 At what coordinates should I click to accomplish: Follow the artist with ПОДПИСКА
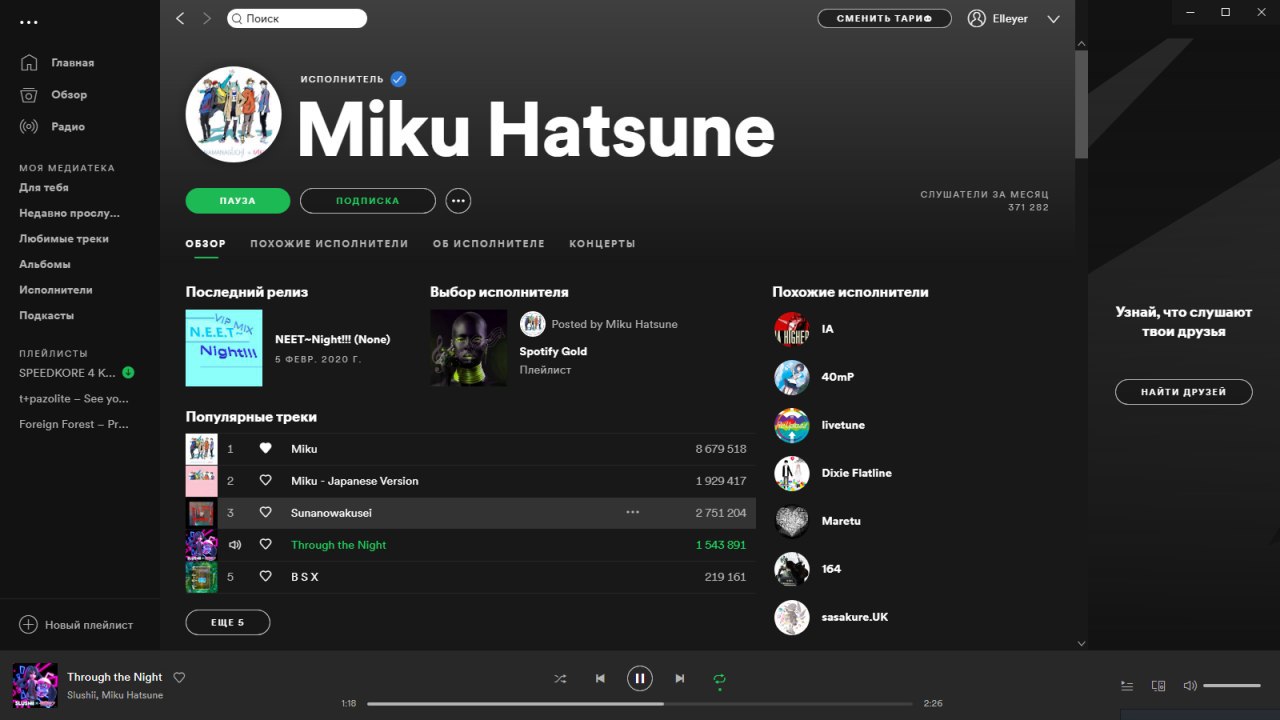click(368, 201)
